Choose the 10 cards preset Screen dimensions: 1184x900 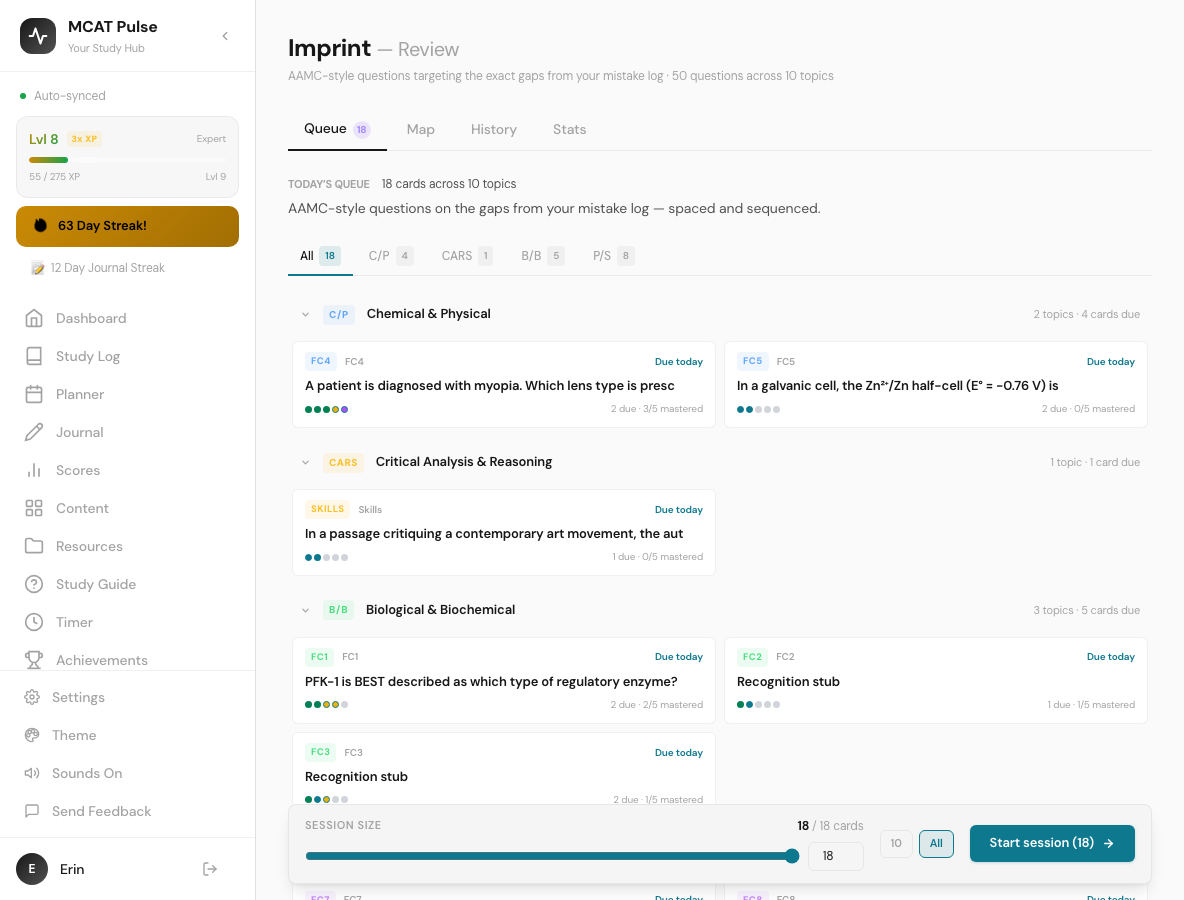coord(896,843)
